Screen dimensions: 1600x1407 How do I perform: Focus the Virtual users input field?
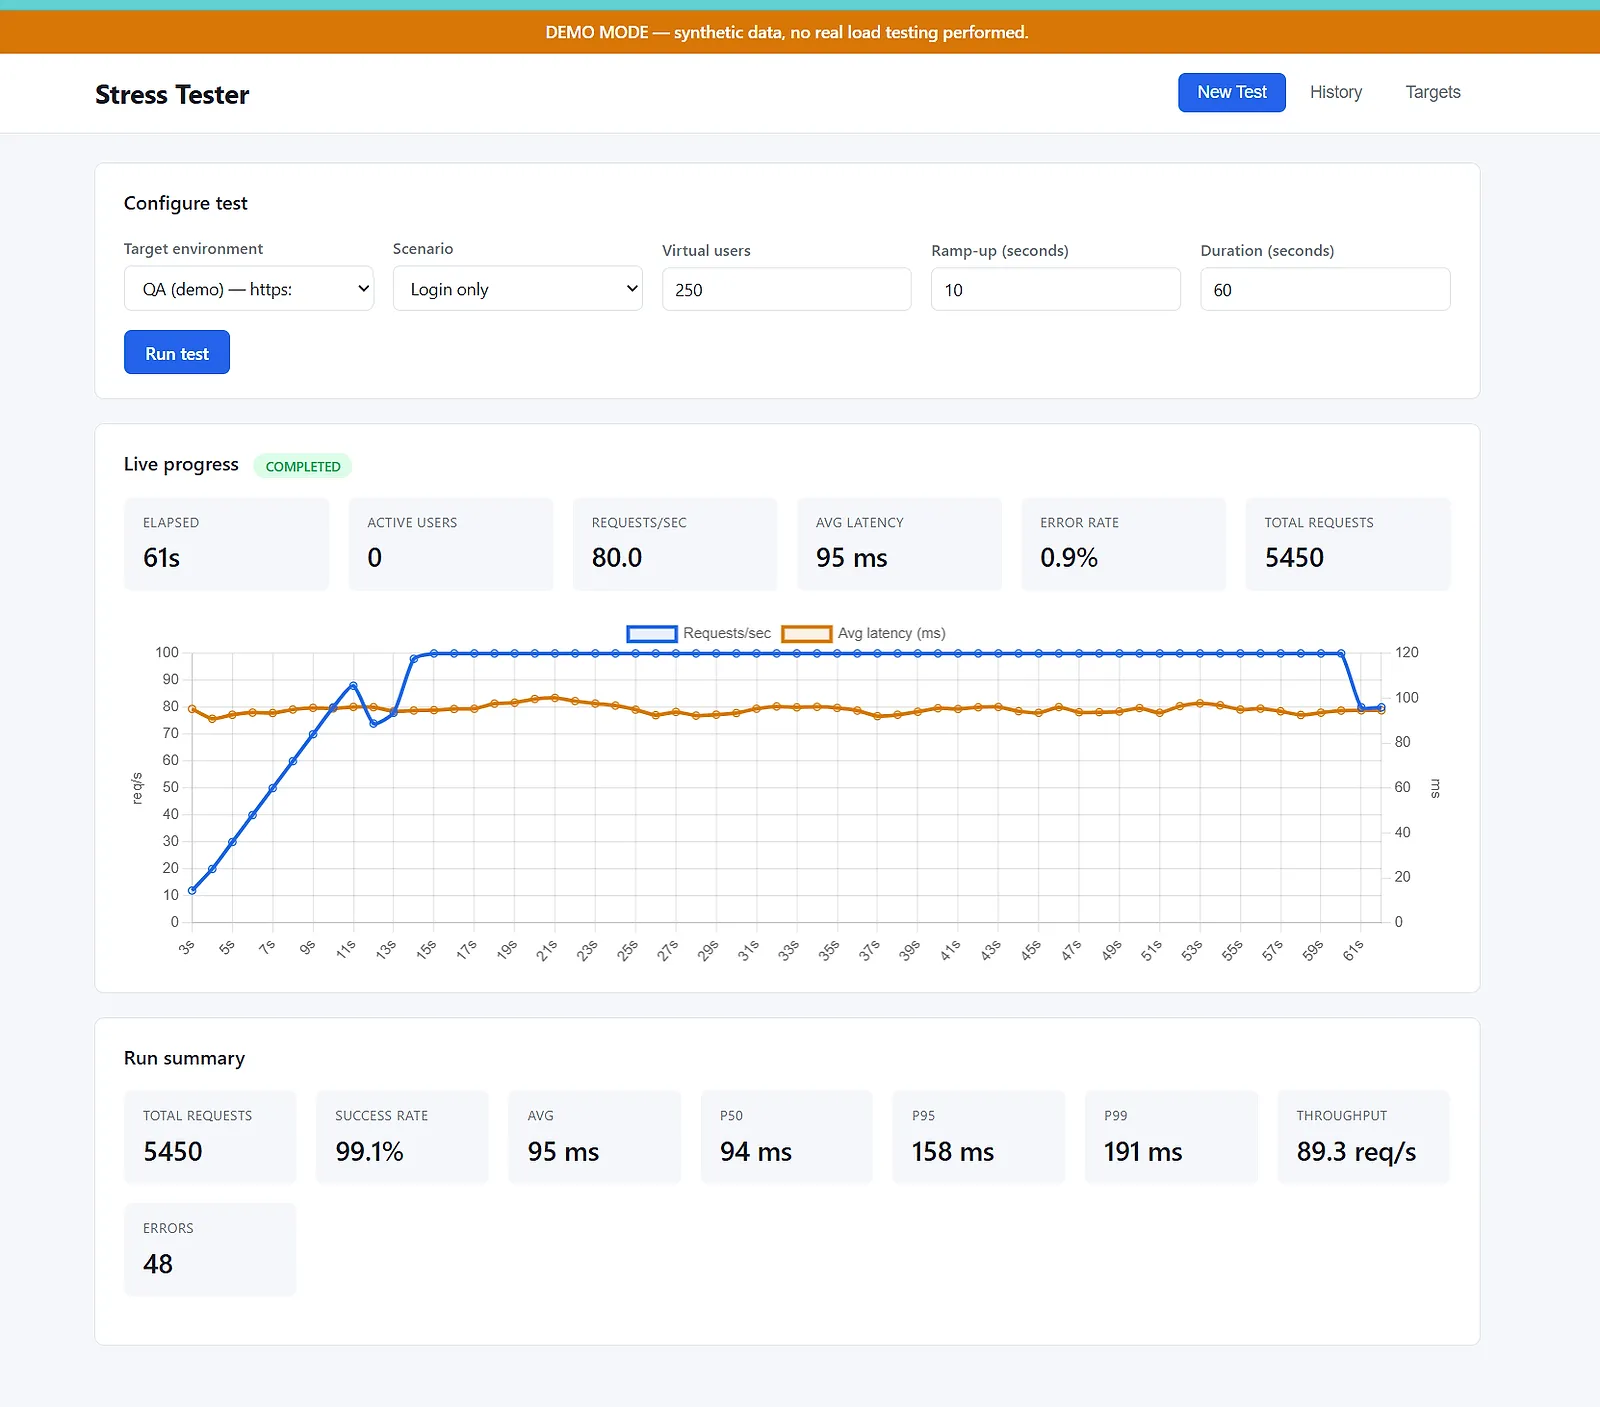click(x=787, y=290)
